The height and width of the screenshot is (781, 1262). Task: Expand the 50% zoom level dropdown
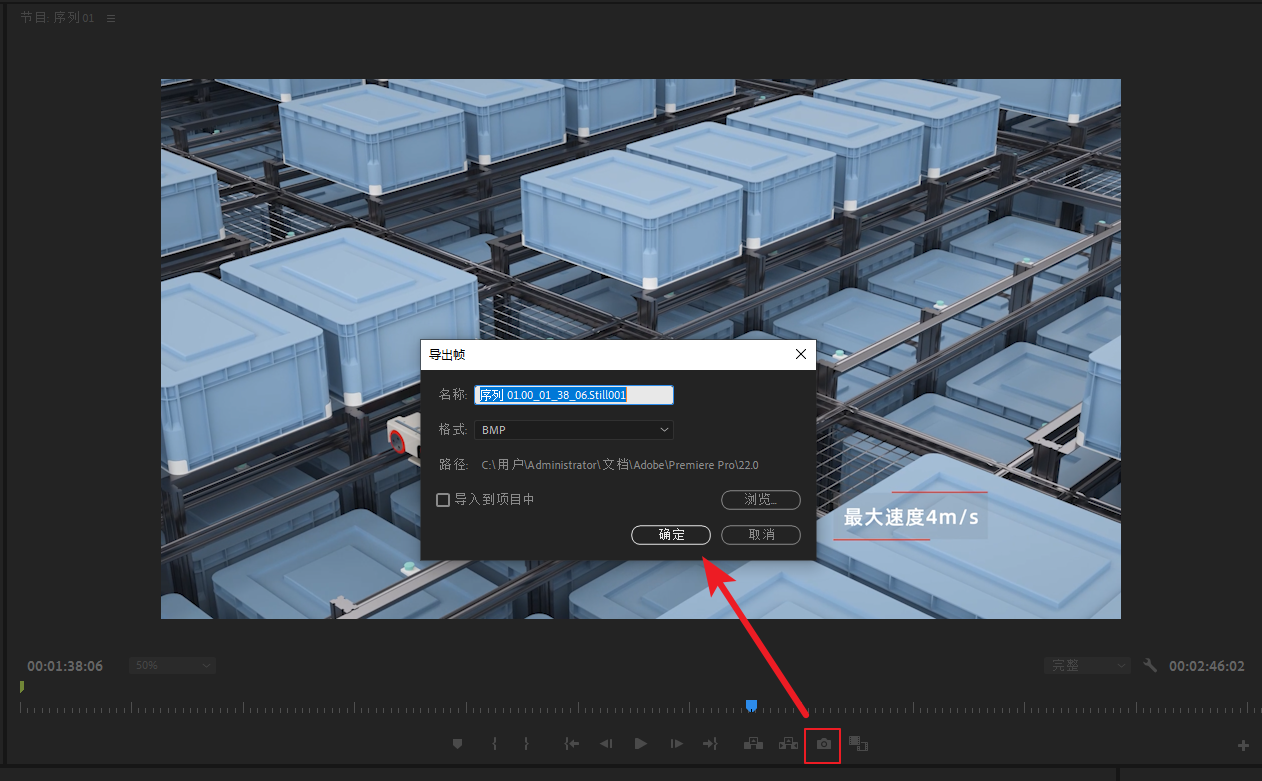coord(172,666)
